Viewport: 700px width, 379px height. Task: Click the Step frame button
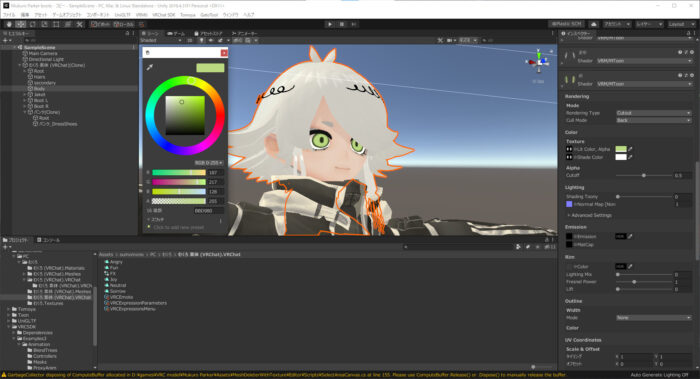pyautogui.click(x=354, y=24)
